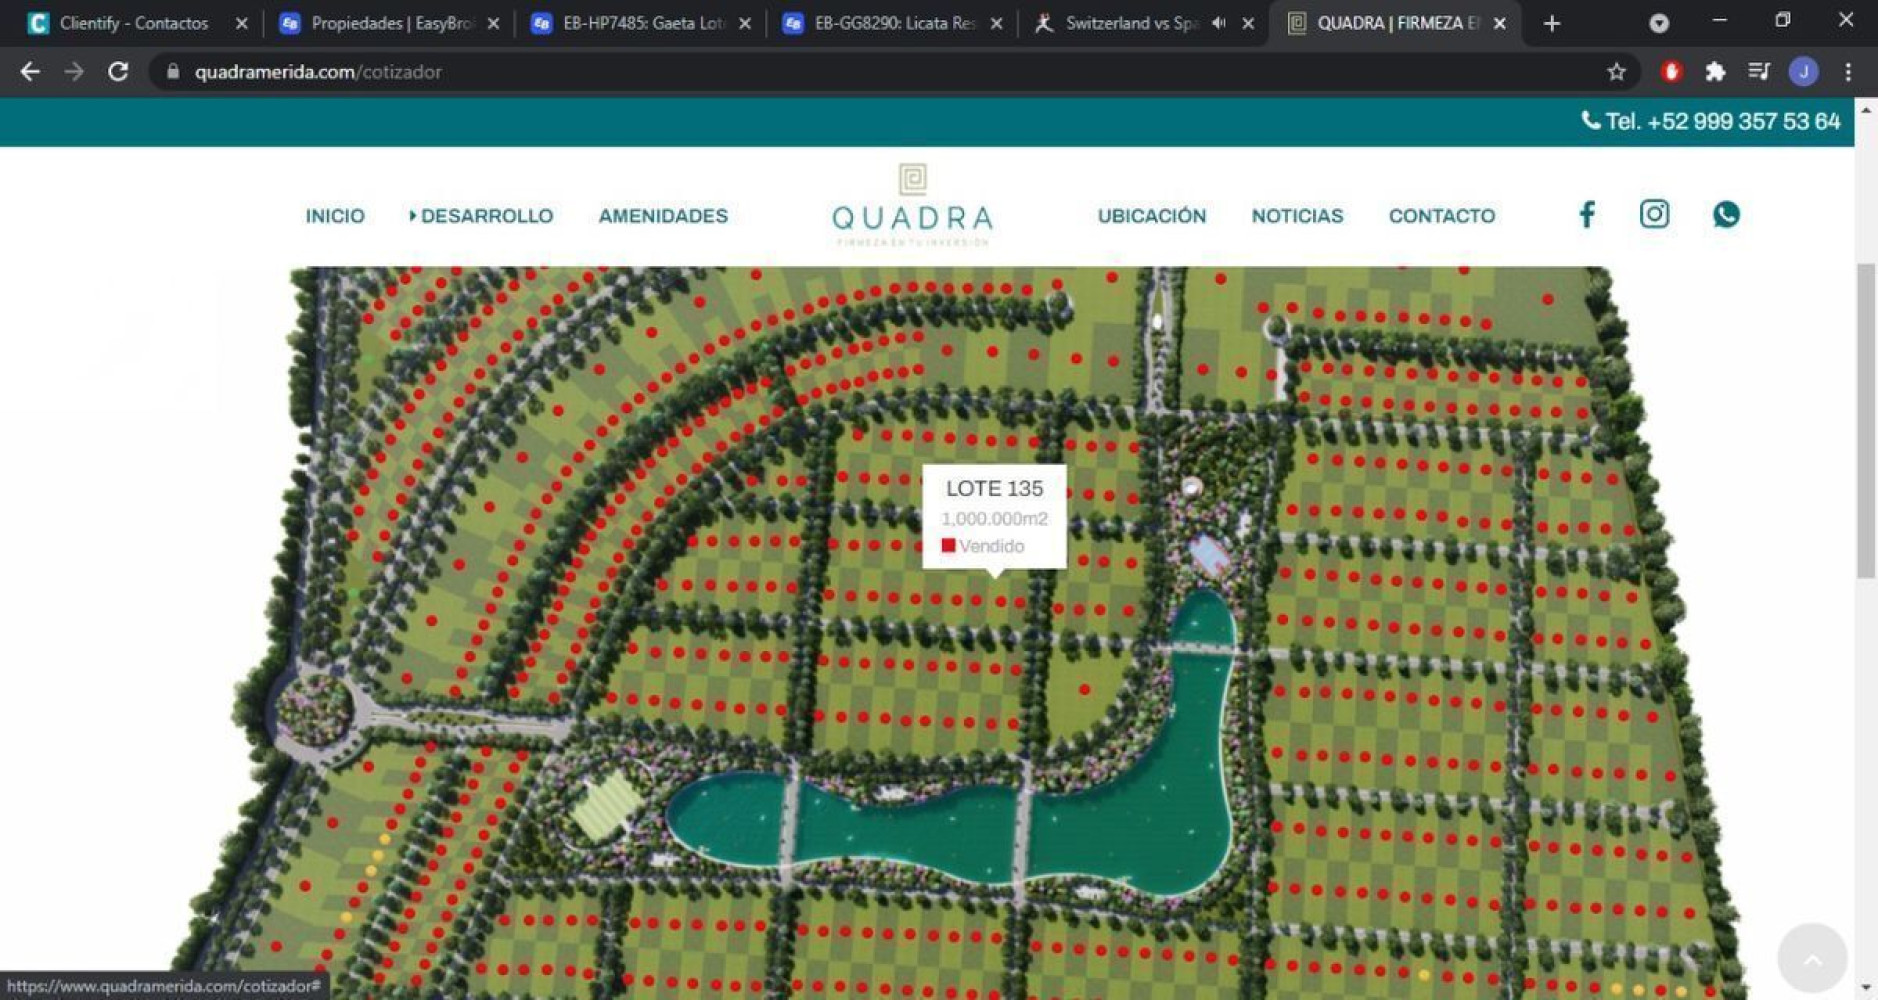
Task: Go to the CONTACTO page link
Action: tap(1441, 216)
